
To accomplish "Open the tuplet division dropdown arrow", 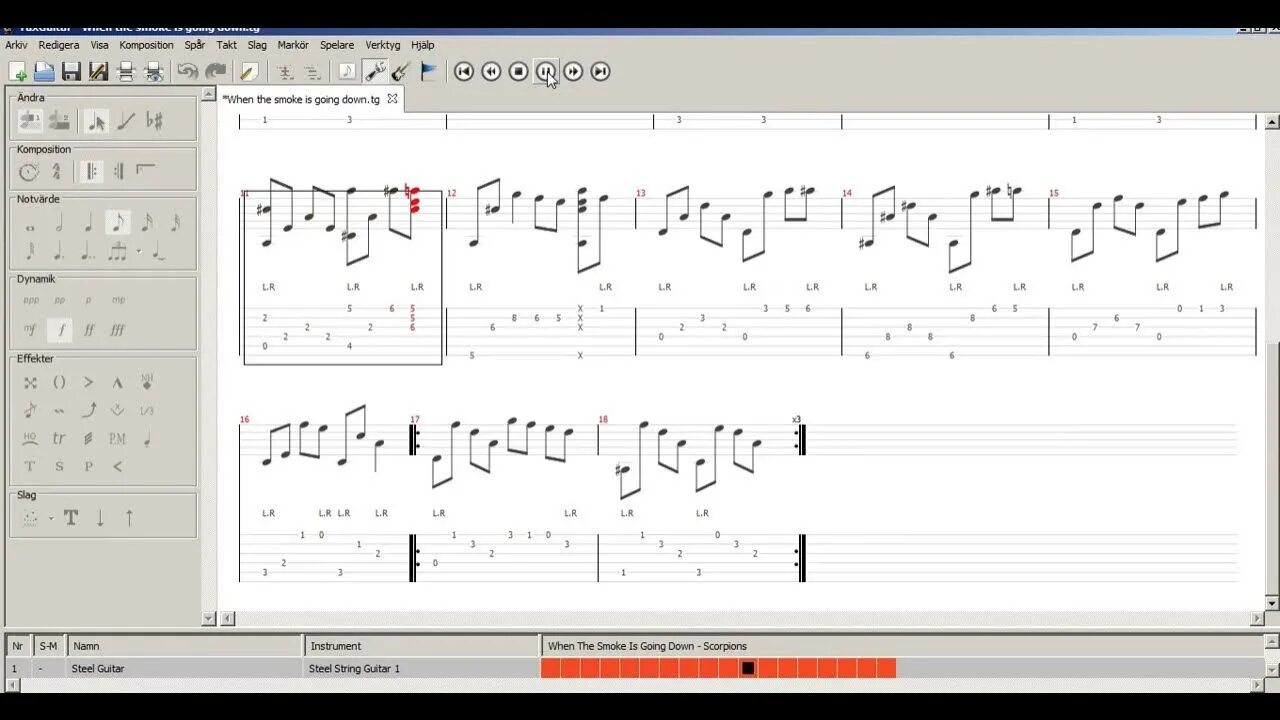I will (139, 252).
